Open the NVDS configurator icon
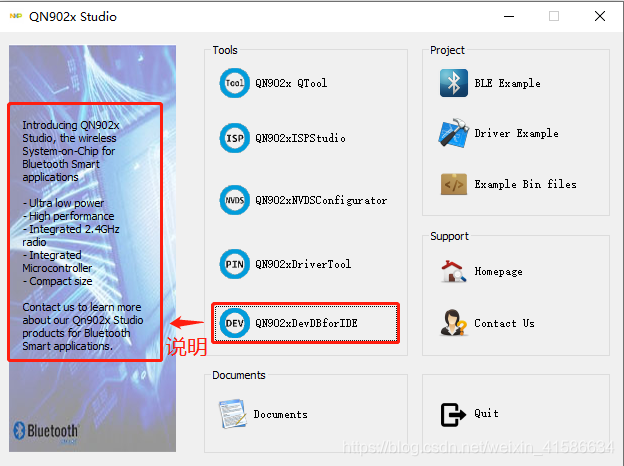The height and width of the screenshot is (466, 624). (235, 200)
